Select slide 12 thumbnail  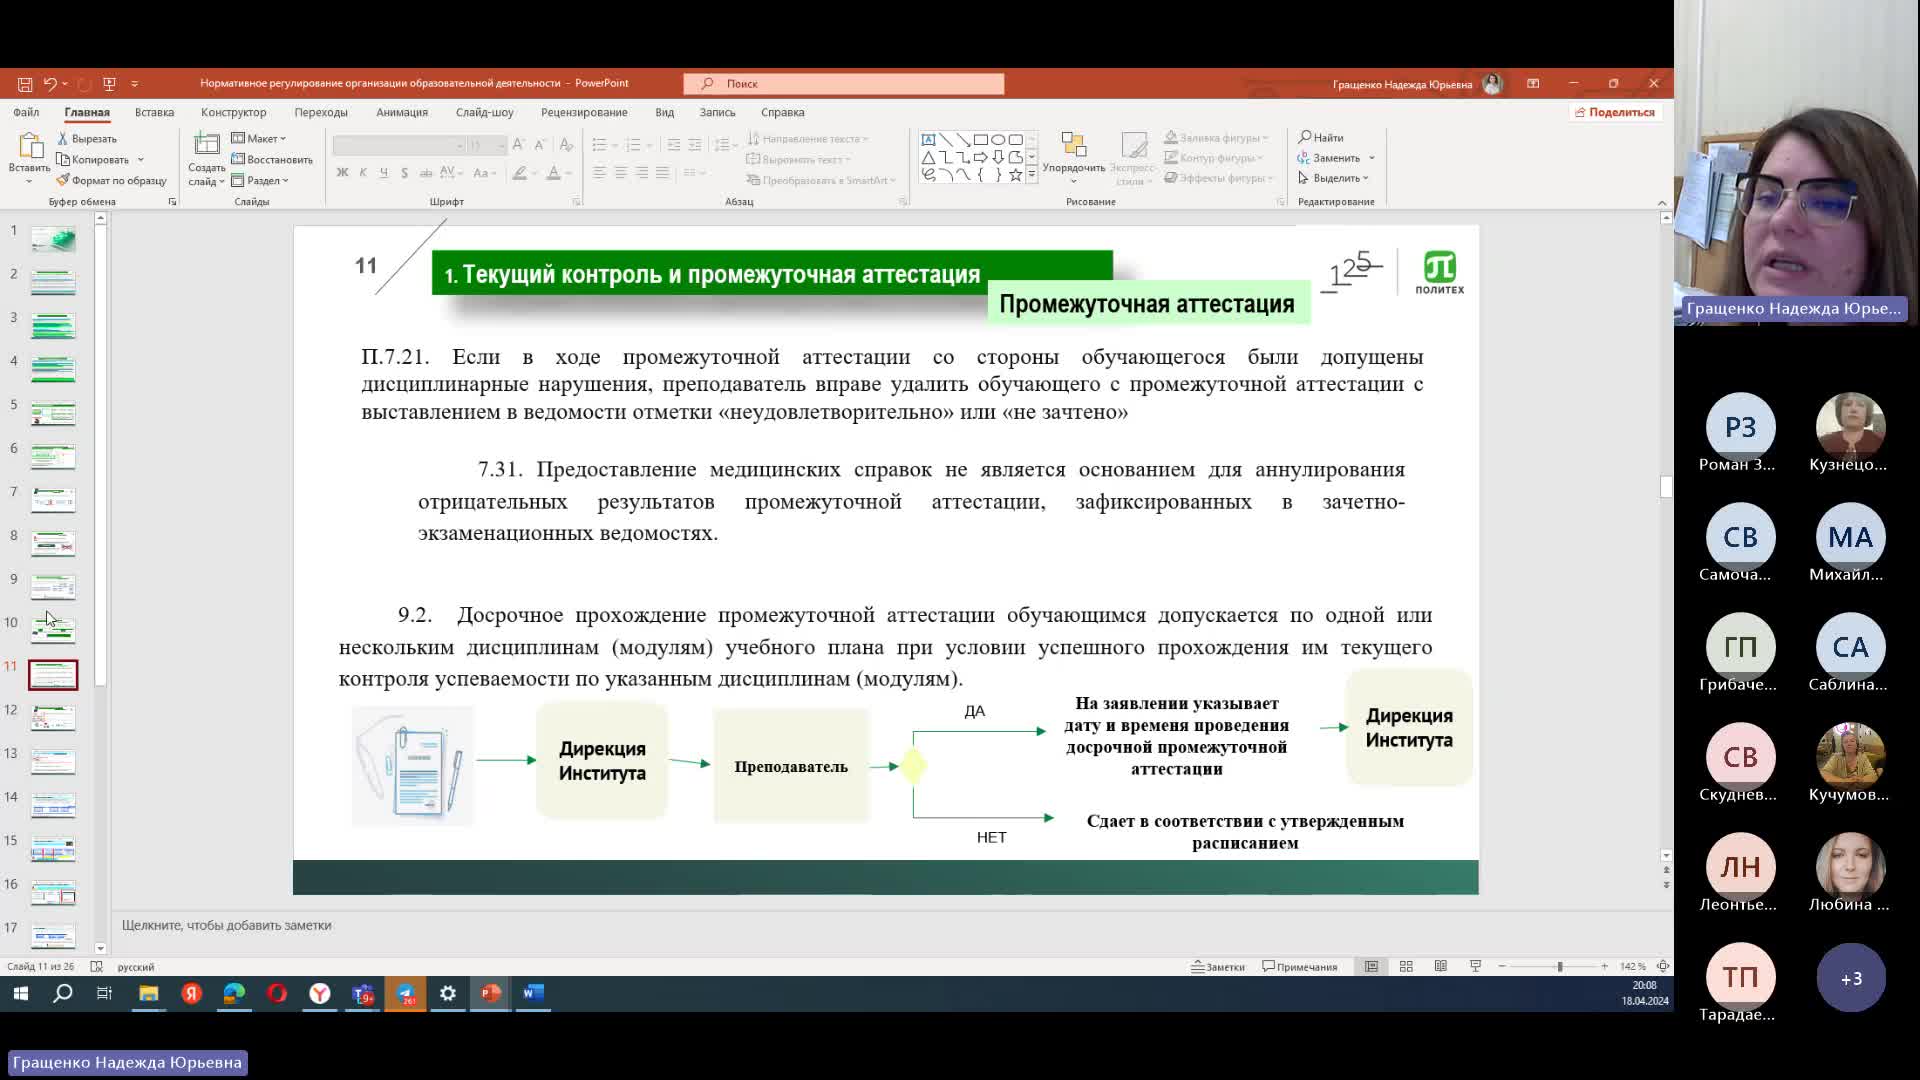tap(53, 718)
